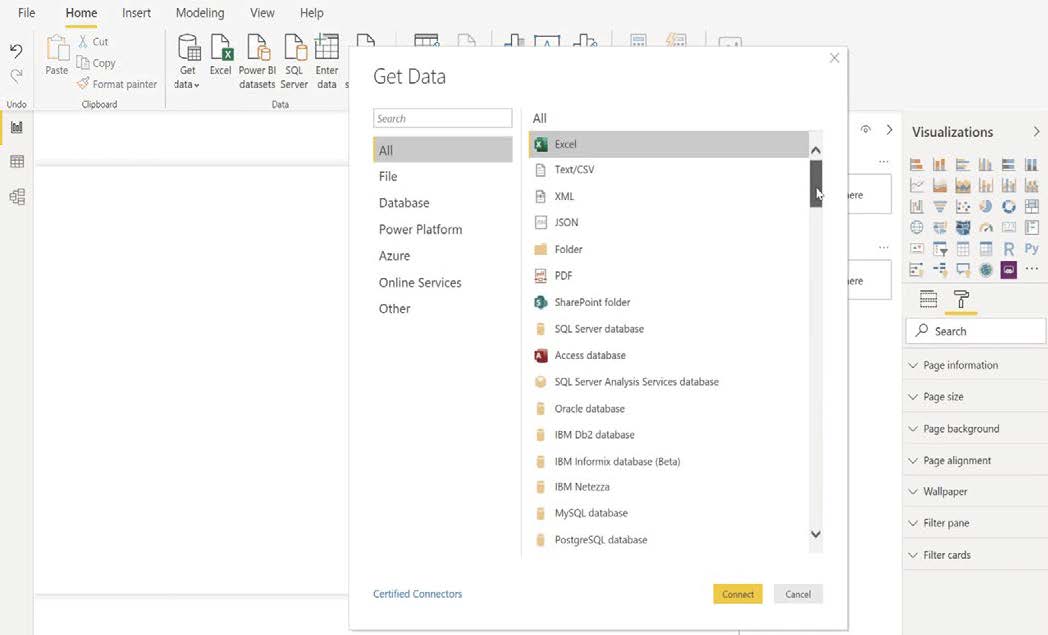
Task: Click the connector list scroll-up arrow
Action: 815,150
